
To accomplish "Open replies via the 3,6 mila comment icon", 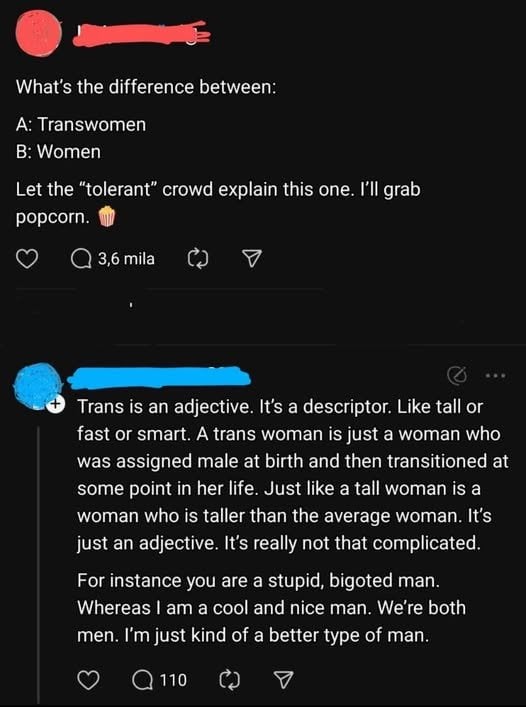I will pos(113,259).
